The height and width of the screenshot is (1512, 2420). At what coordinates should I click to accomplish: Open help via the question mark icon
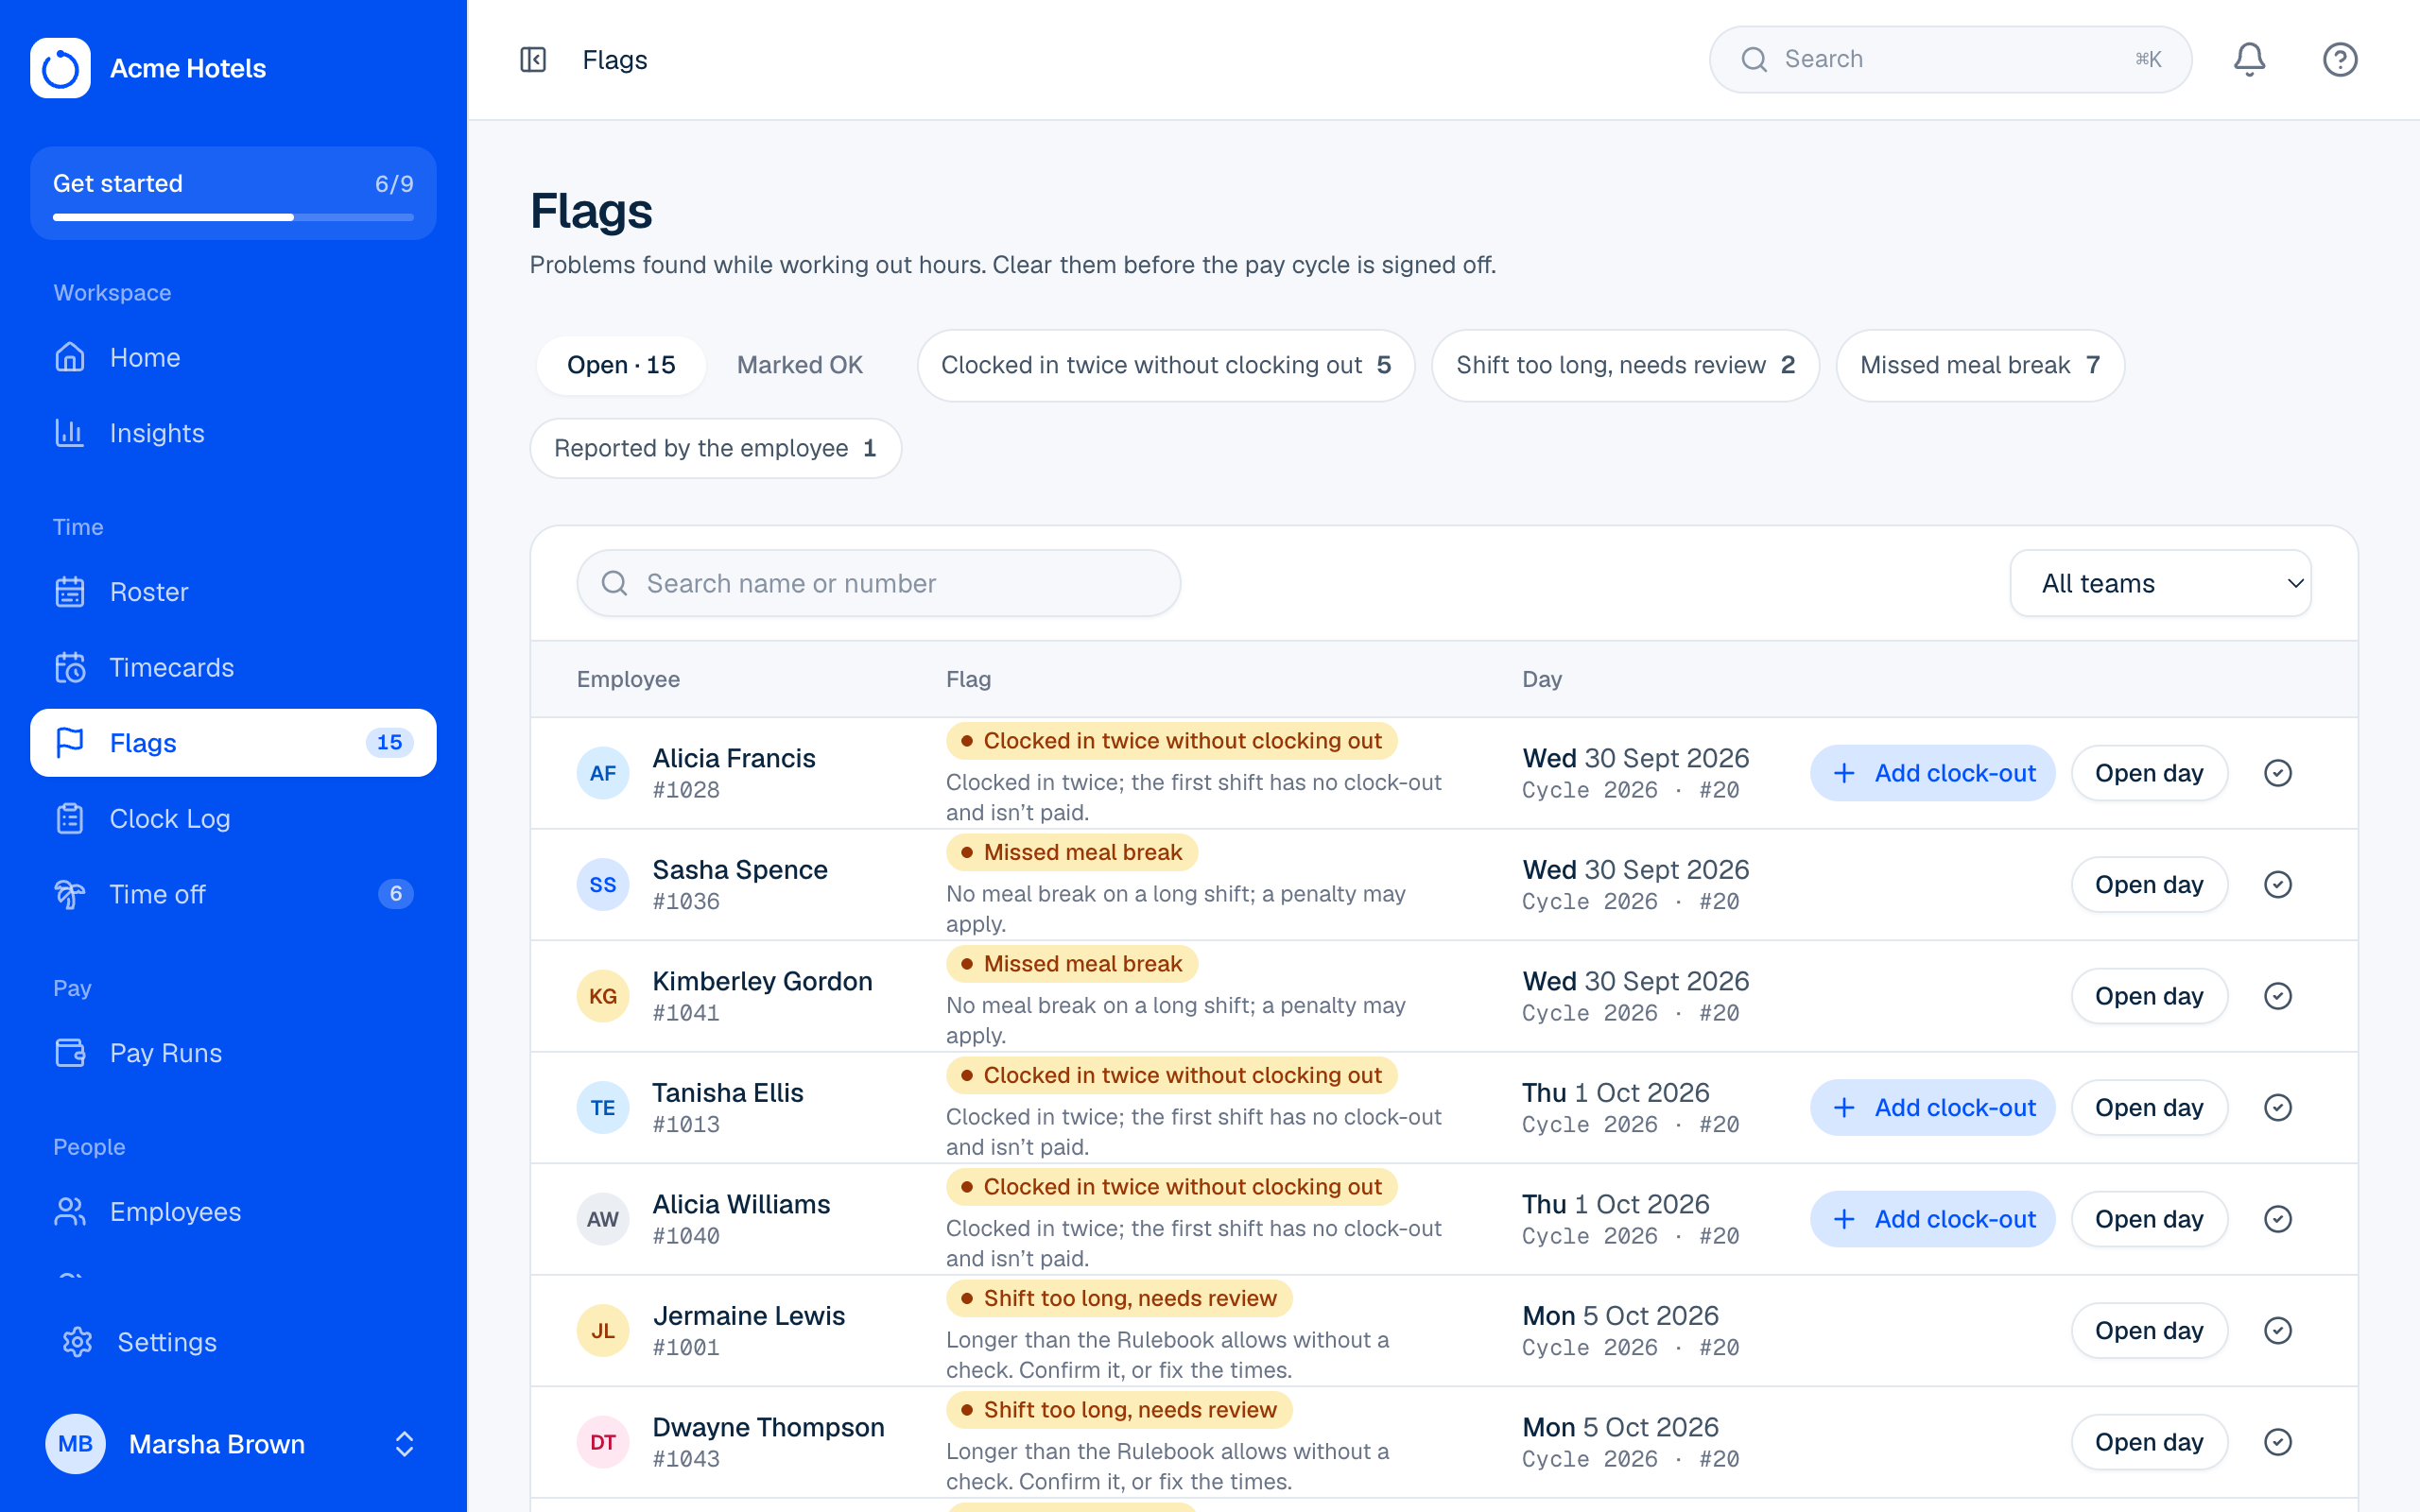coord(2340,60)
